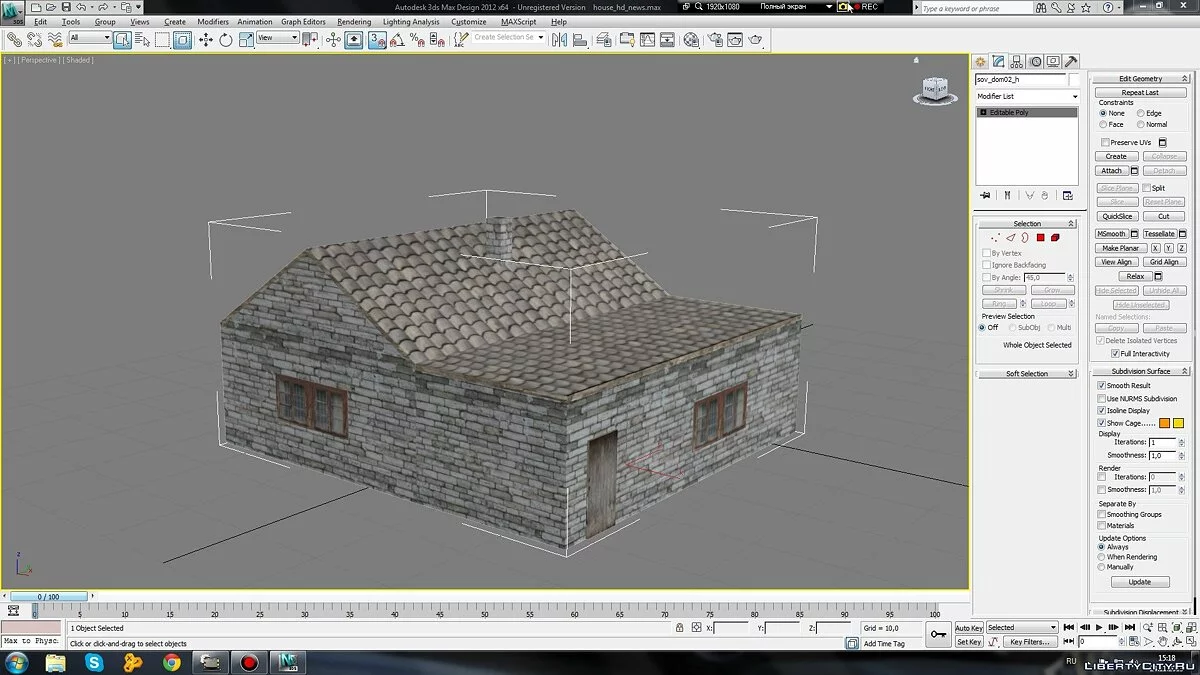Open the MAXScript menu

518,21
